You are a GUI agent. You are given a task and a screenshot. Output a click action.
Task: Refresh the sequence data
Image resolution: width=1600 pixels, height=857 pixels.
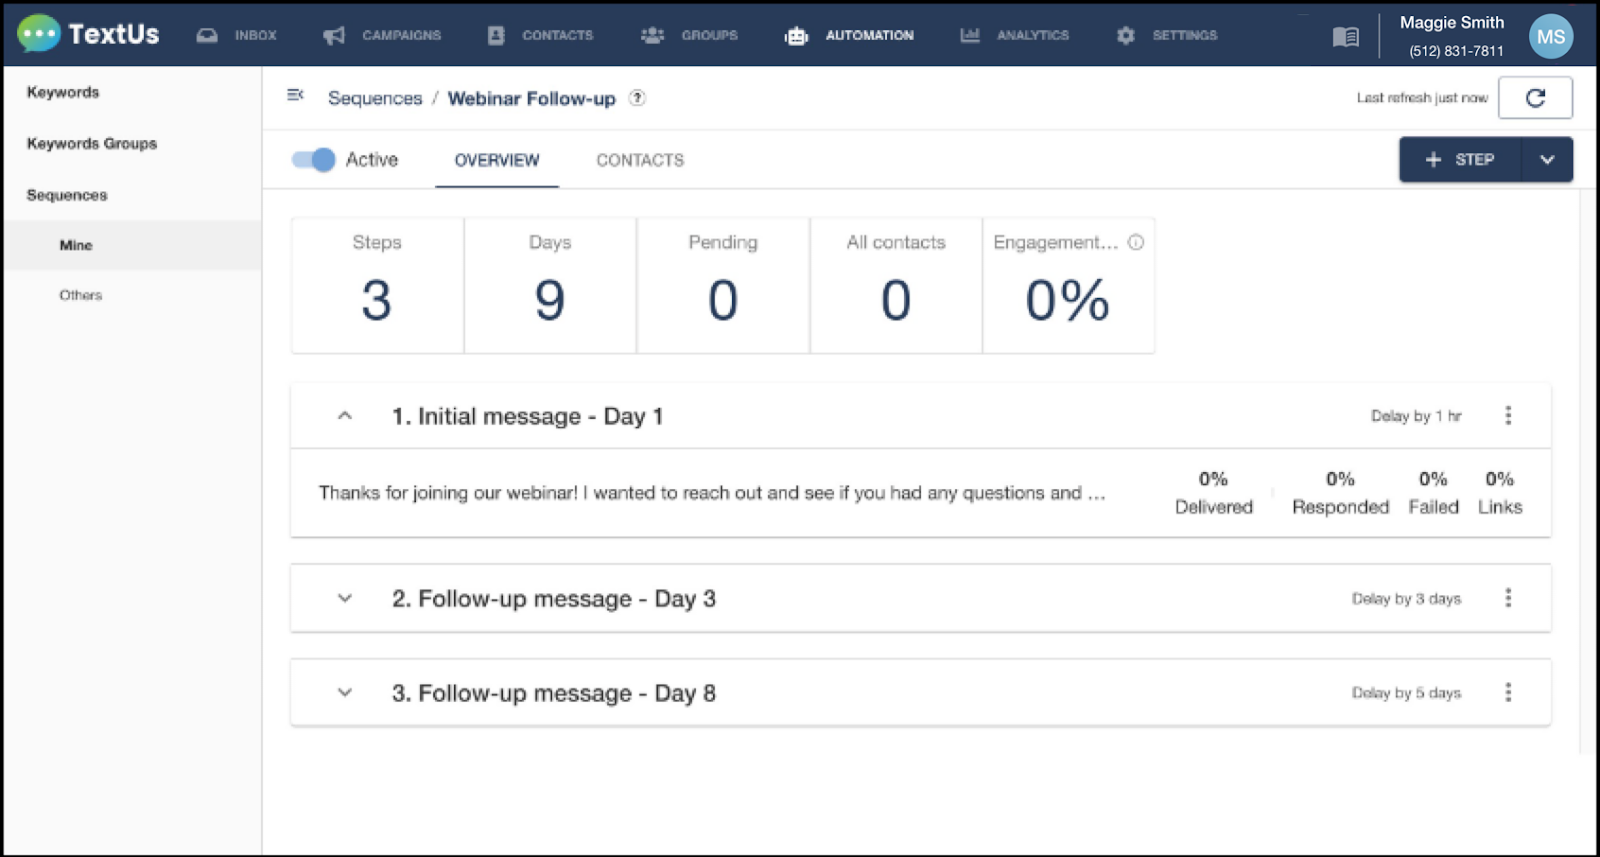click(1535, 98)
